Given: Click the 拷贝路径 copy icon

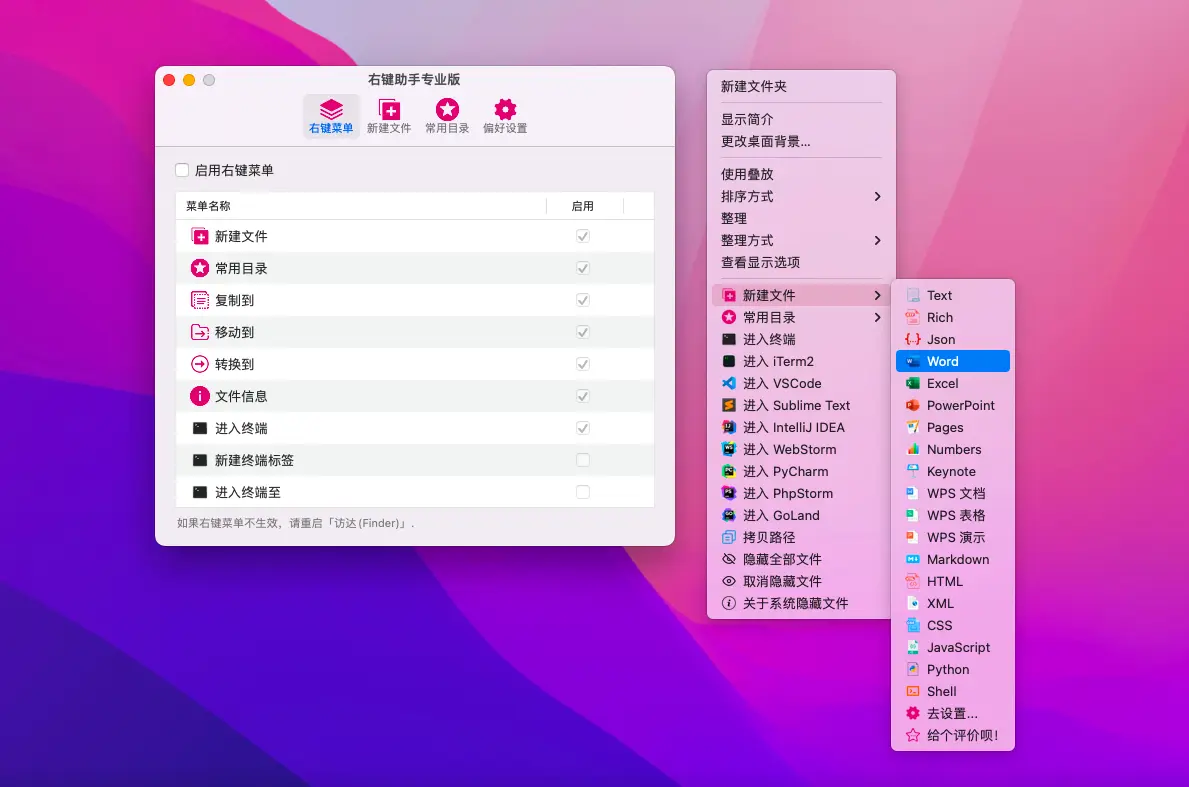Looking at the screenshot, I should tap(729, 537).
